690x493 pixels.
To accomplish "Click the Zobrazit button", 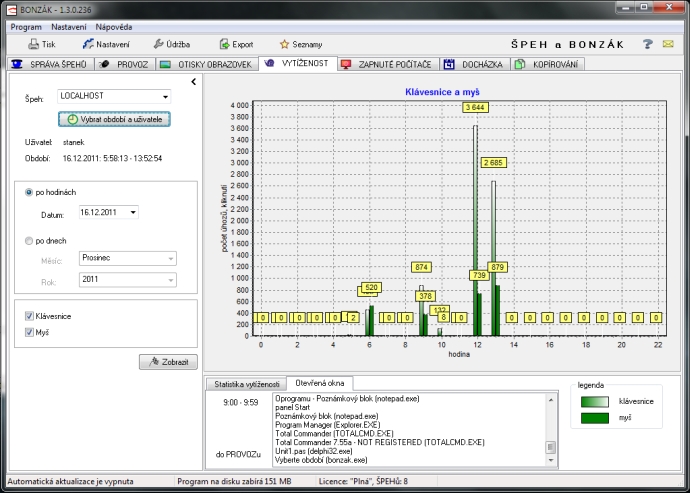I will [168, 362].
